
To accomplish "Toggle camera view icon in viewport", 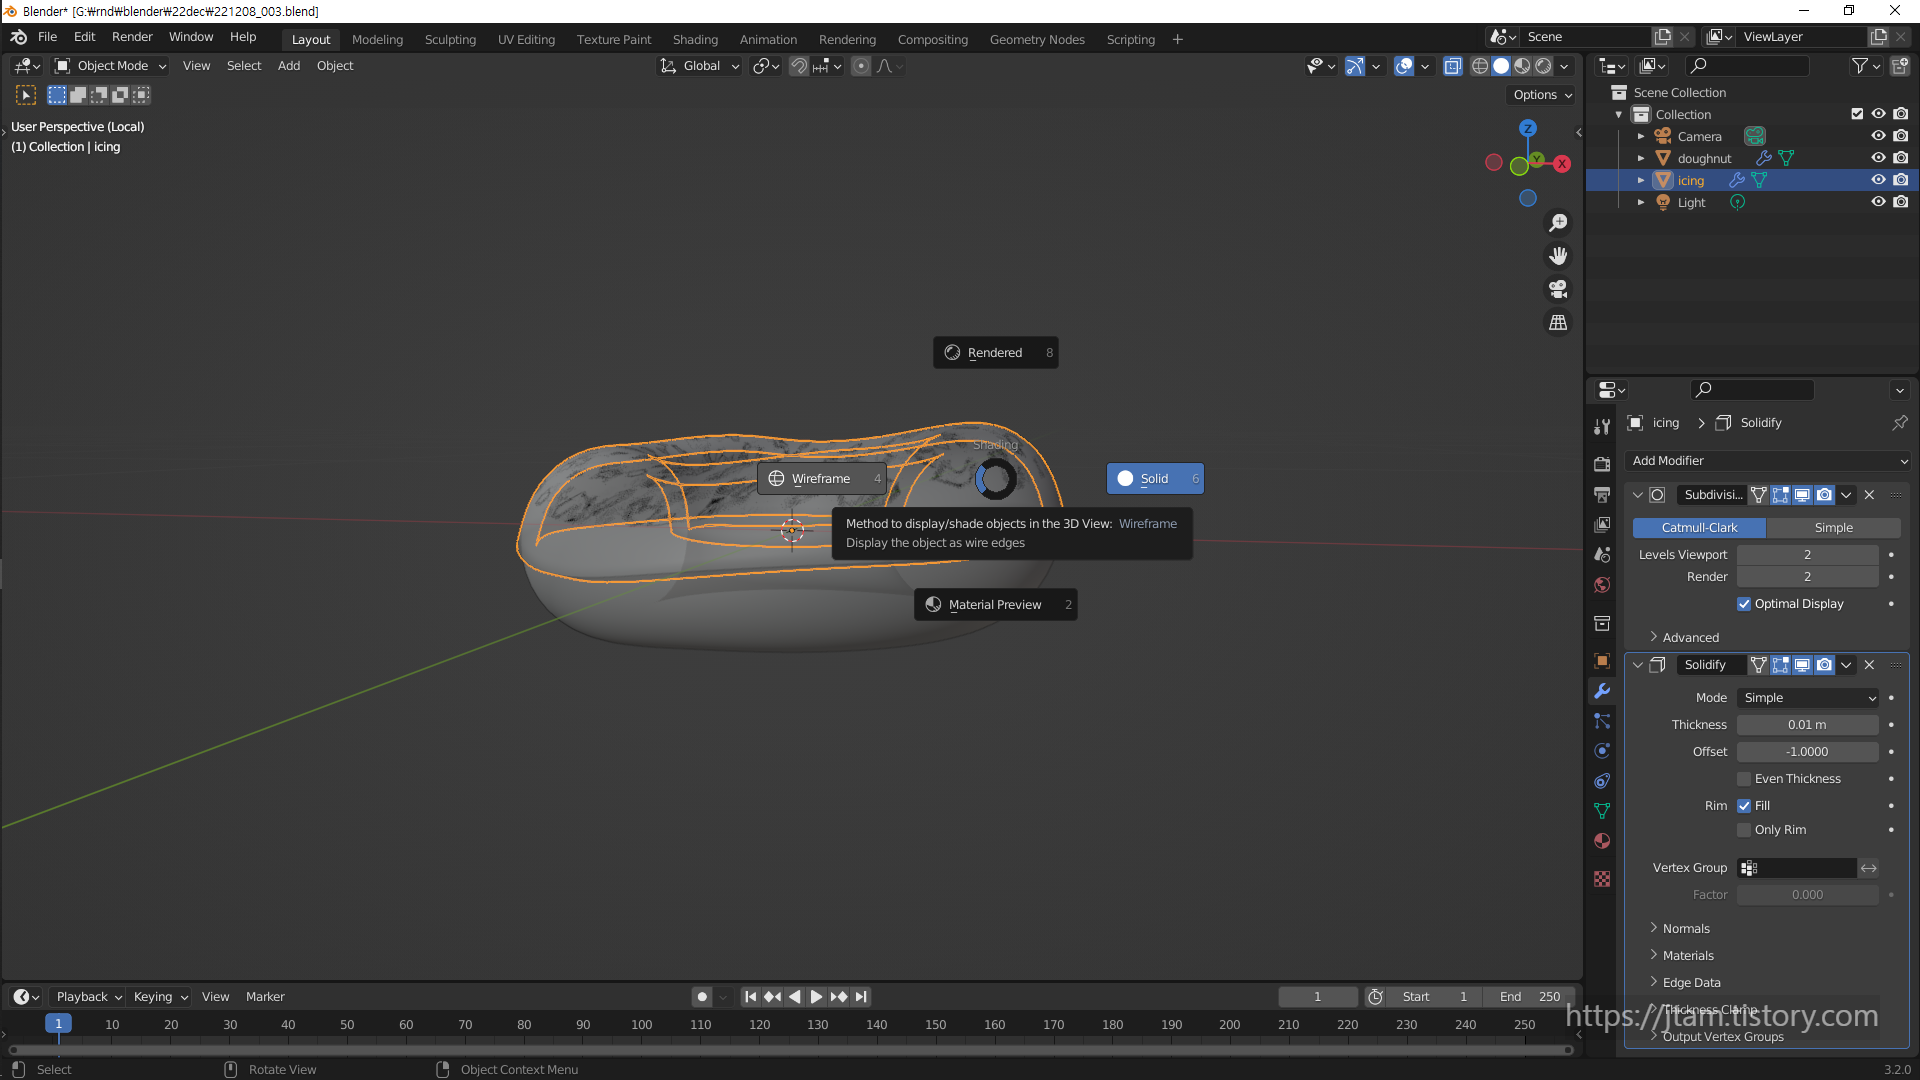I will coord(1558,290).
